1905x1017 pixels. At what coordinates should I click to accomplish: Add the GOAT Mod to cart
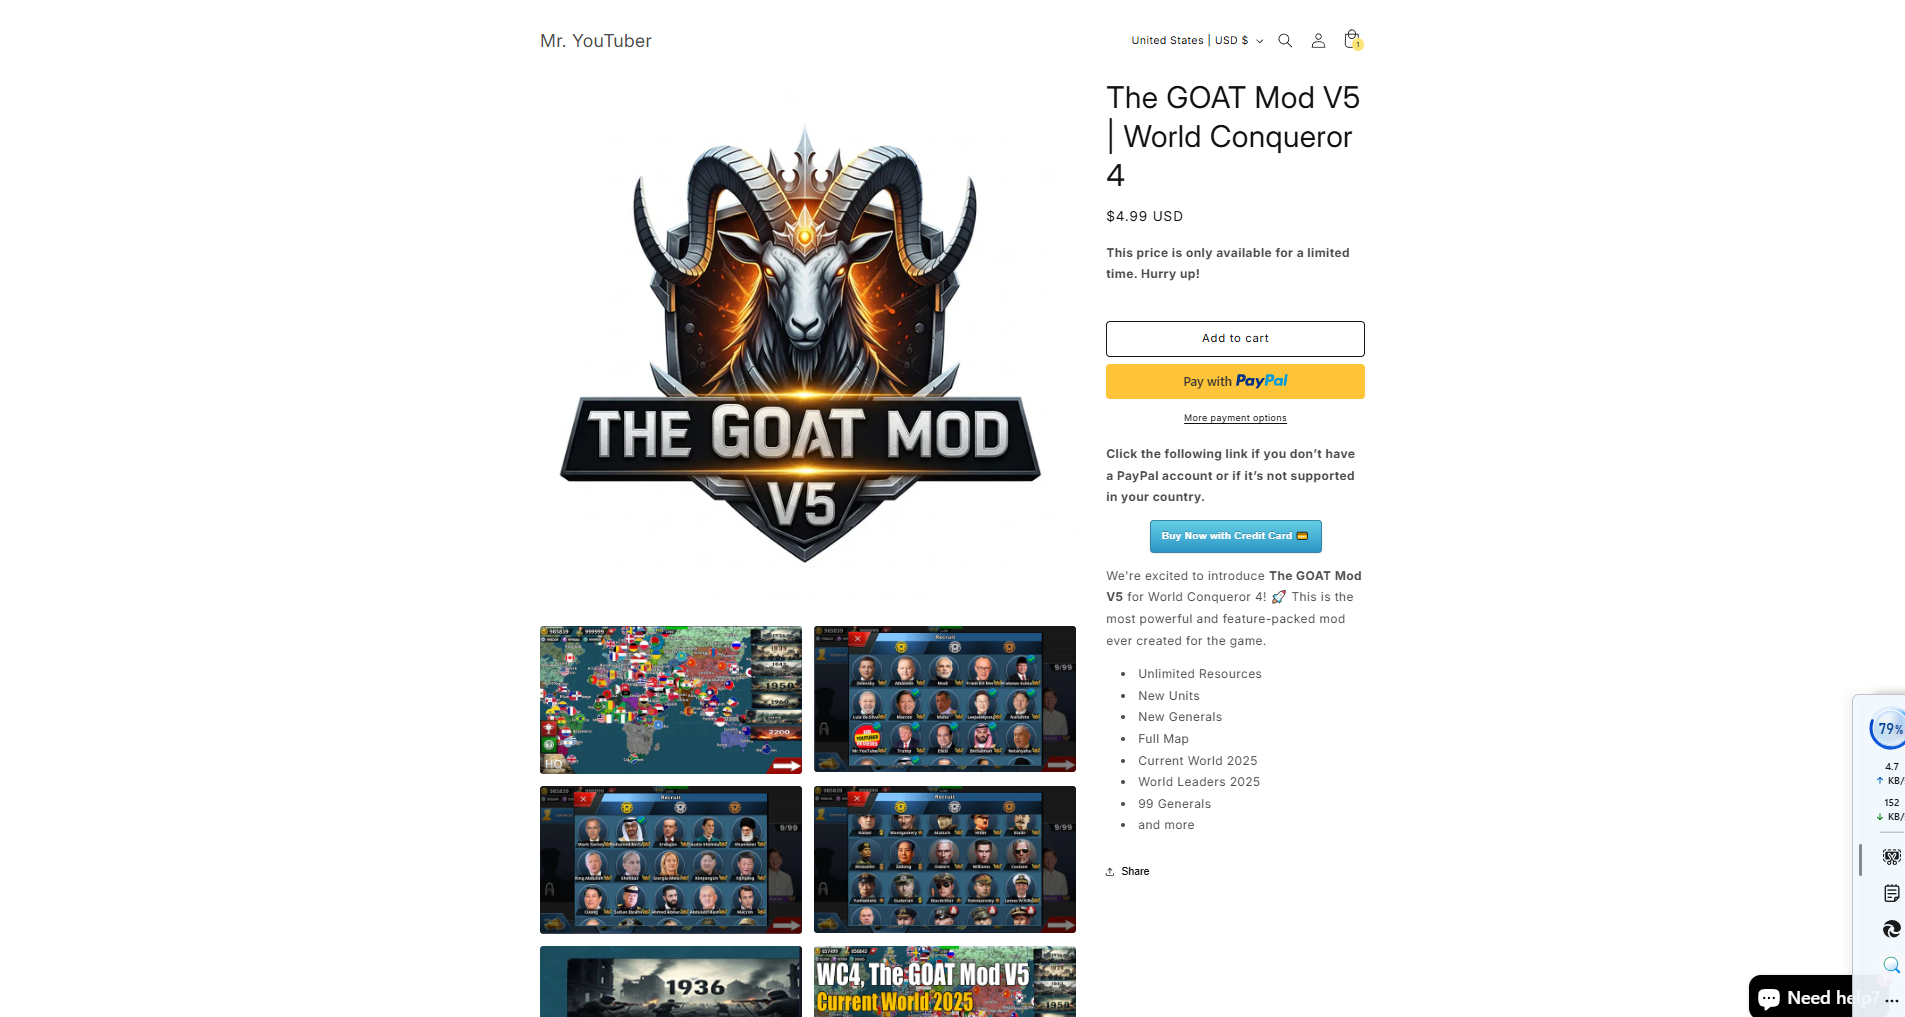point(1235,339)
